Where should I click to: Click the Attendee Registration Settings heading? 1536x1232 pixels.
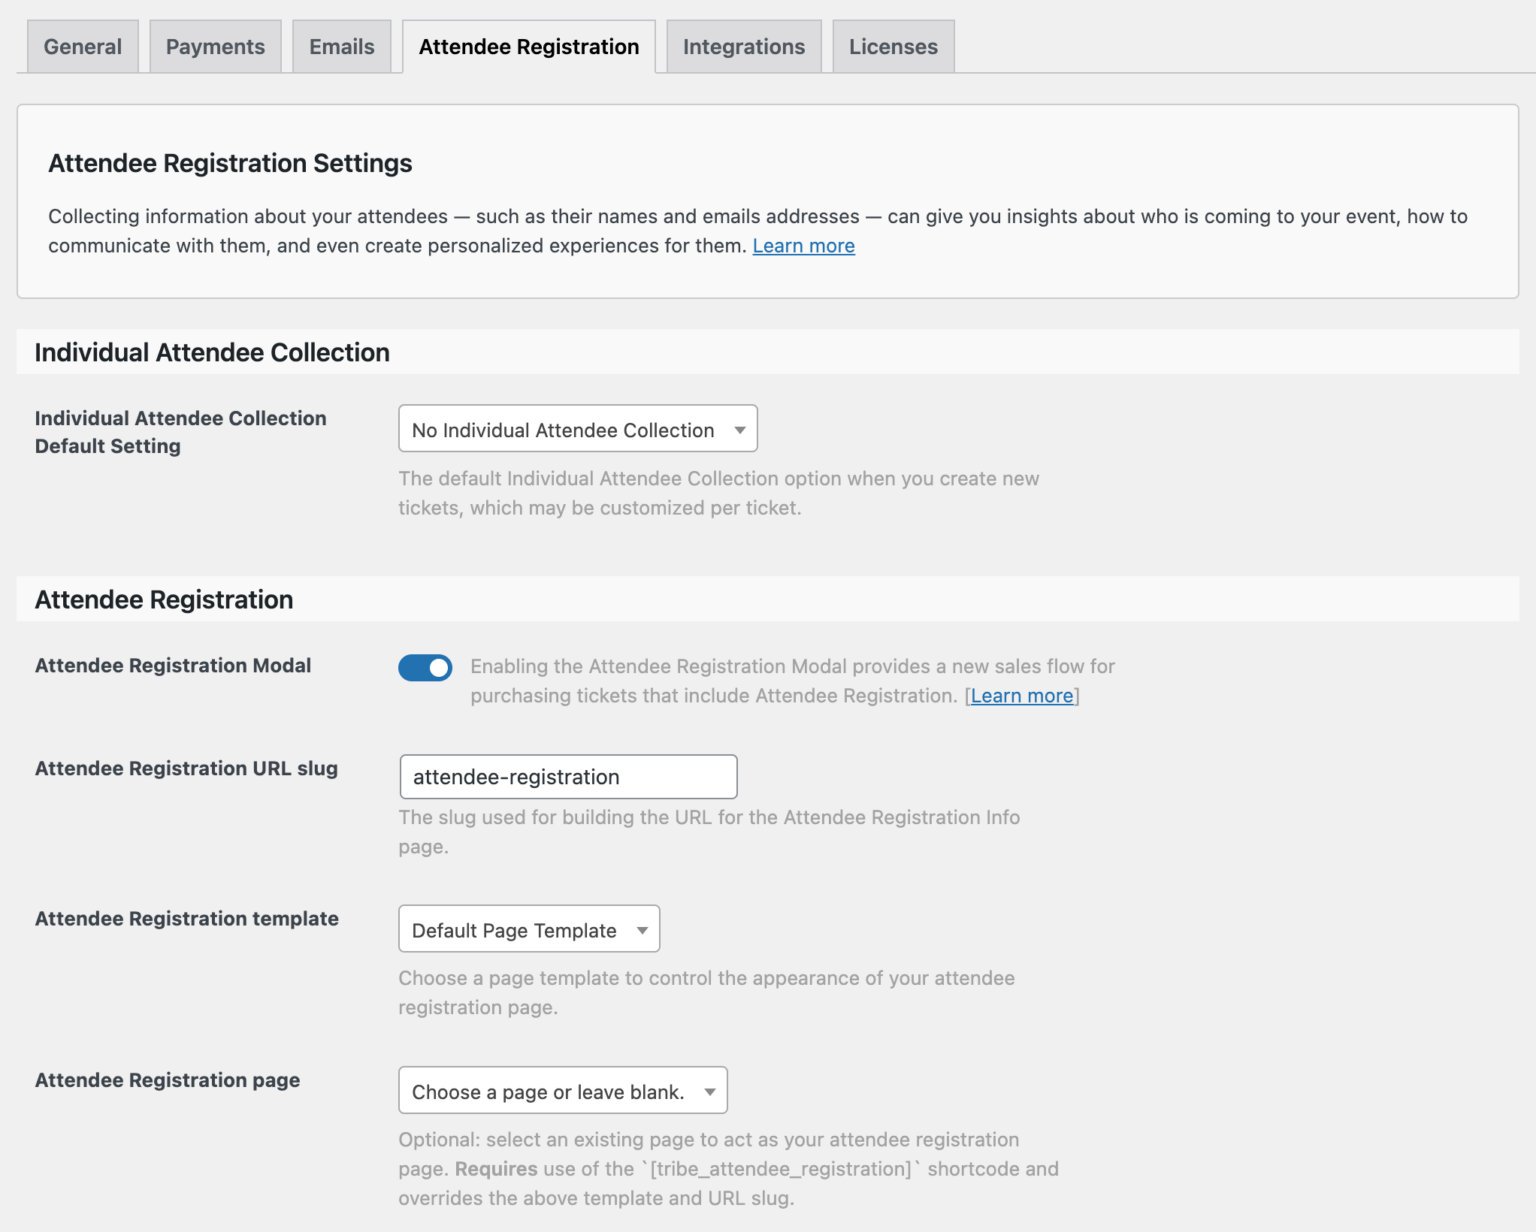click(230, 162)
